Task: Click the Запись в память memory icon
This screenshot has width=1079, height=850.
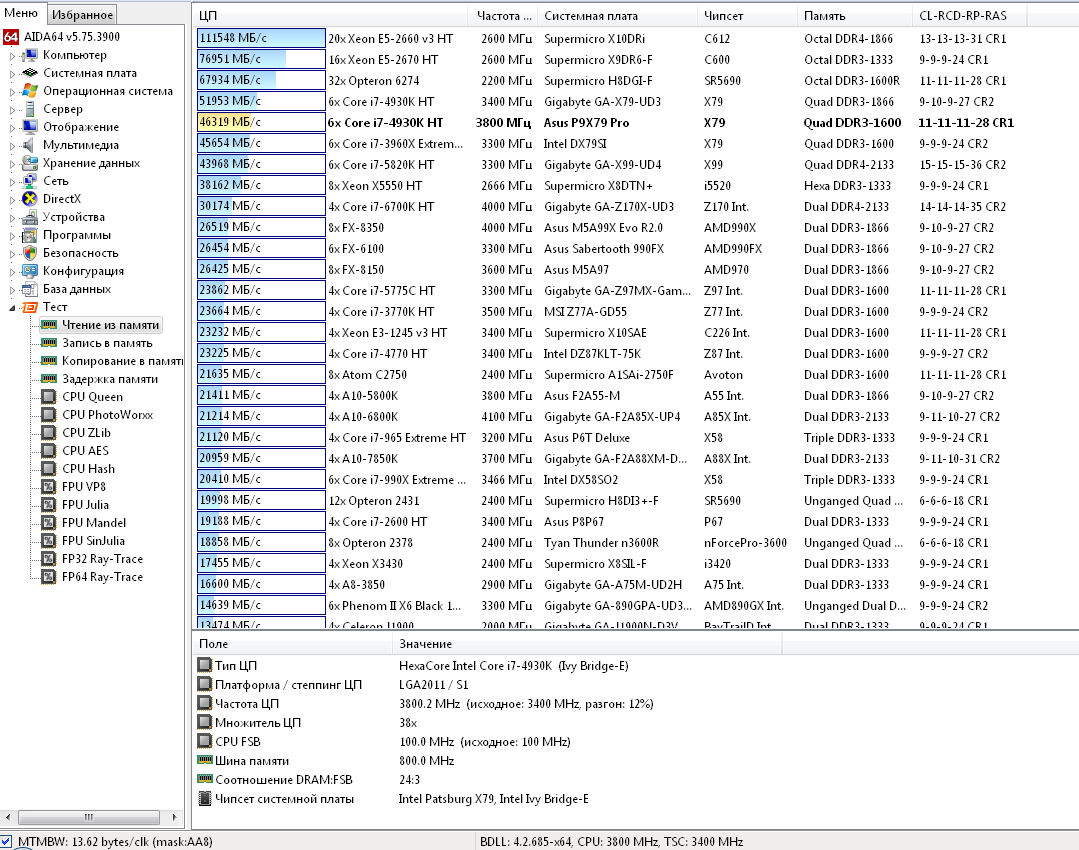Action: [49, 343]
